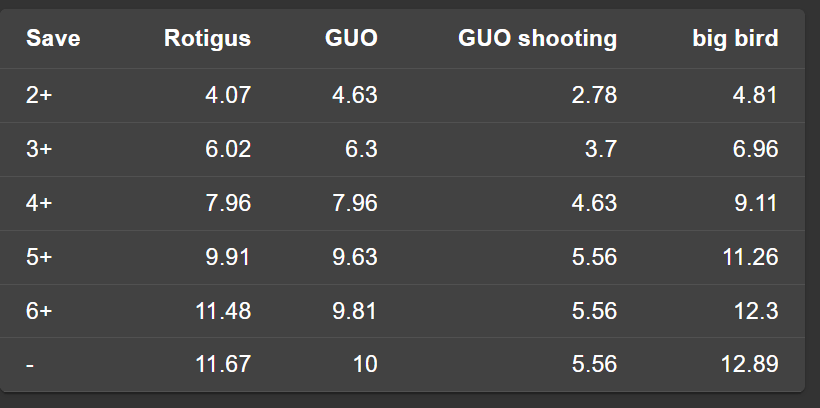The height and width of the screenshot is (408, 820).
Task: Select the 2+ save row label
Action: [x=39, y=95]
